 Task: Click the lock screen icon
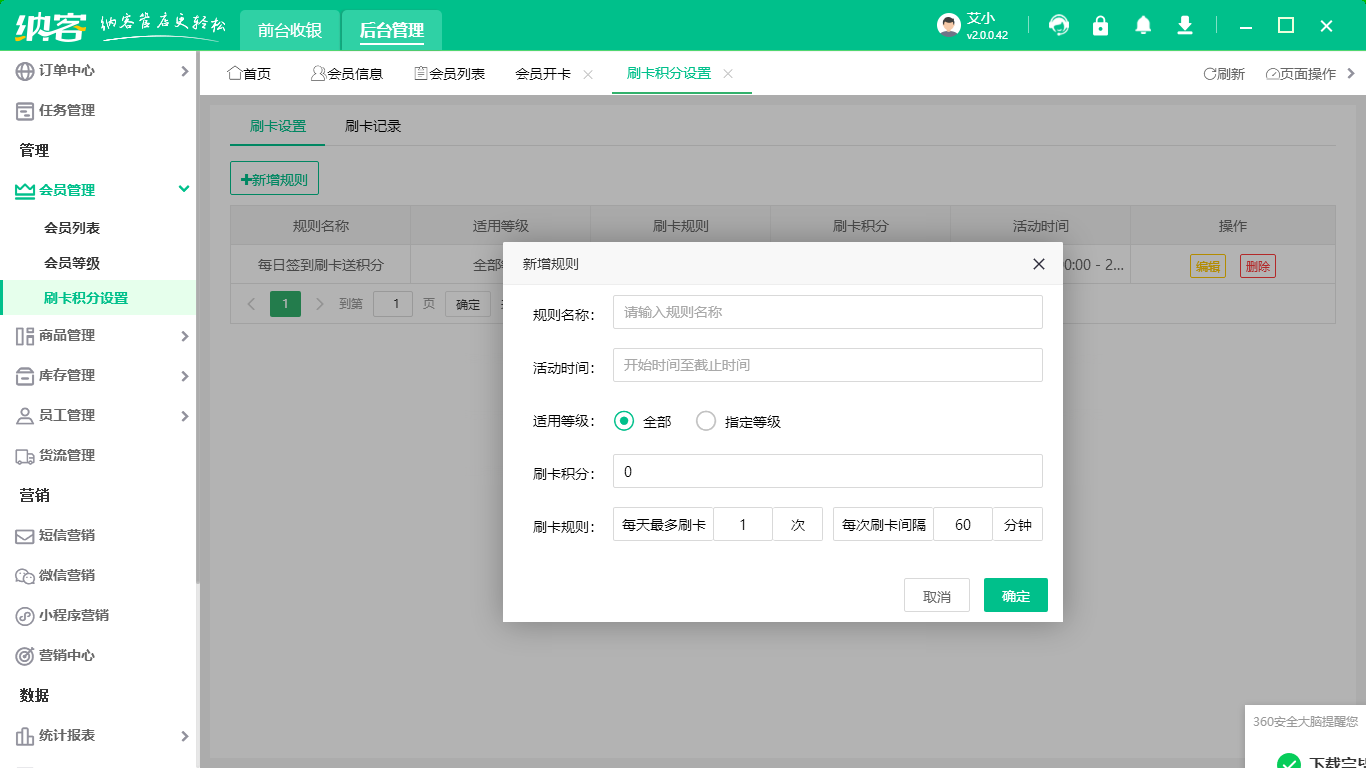1100,25
